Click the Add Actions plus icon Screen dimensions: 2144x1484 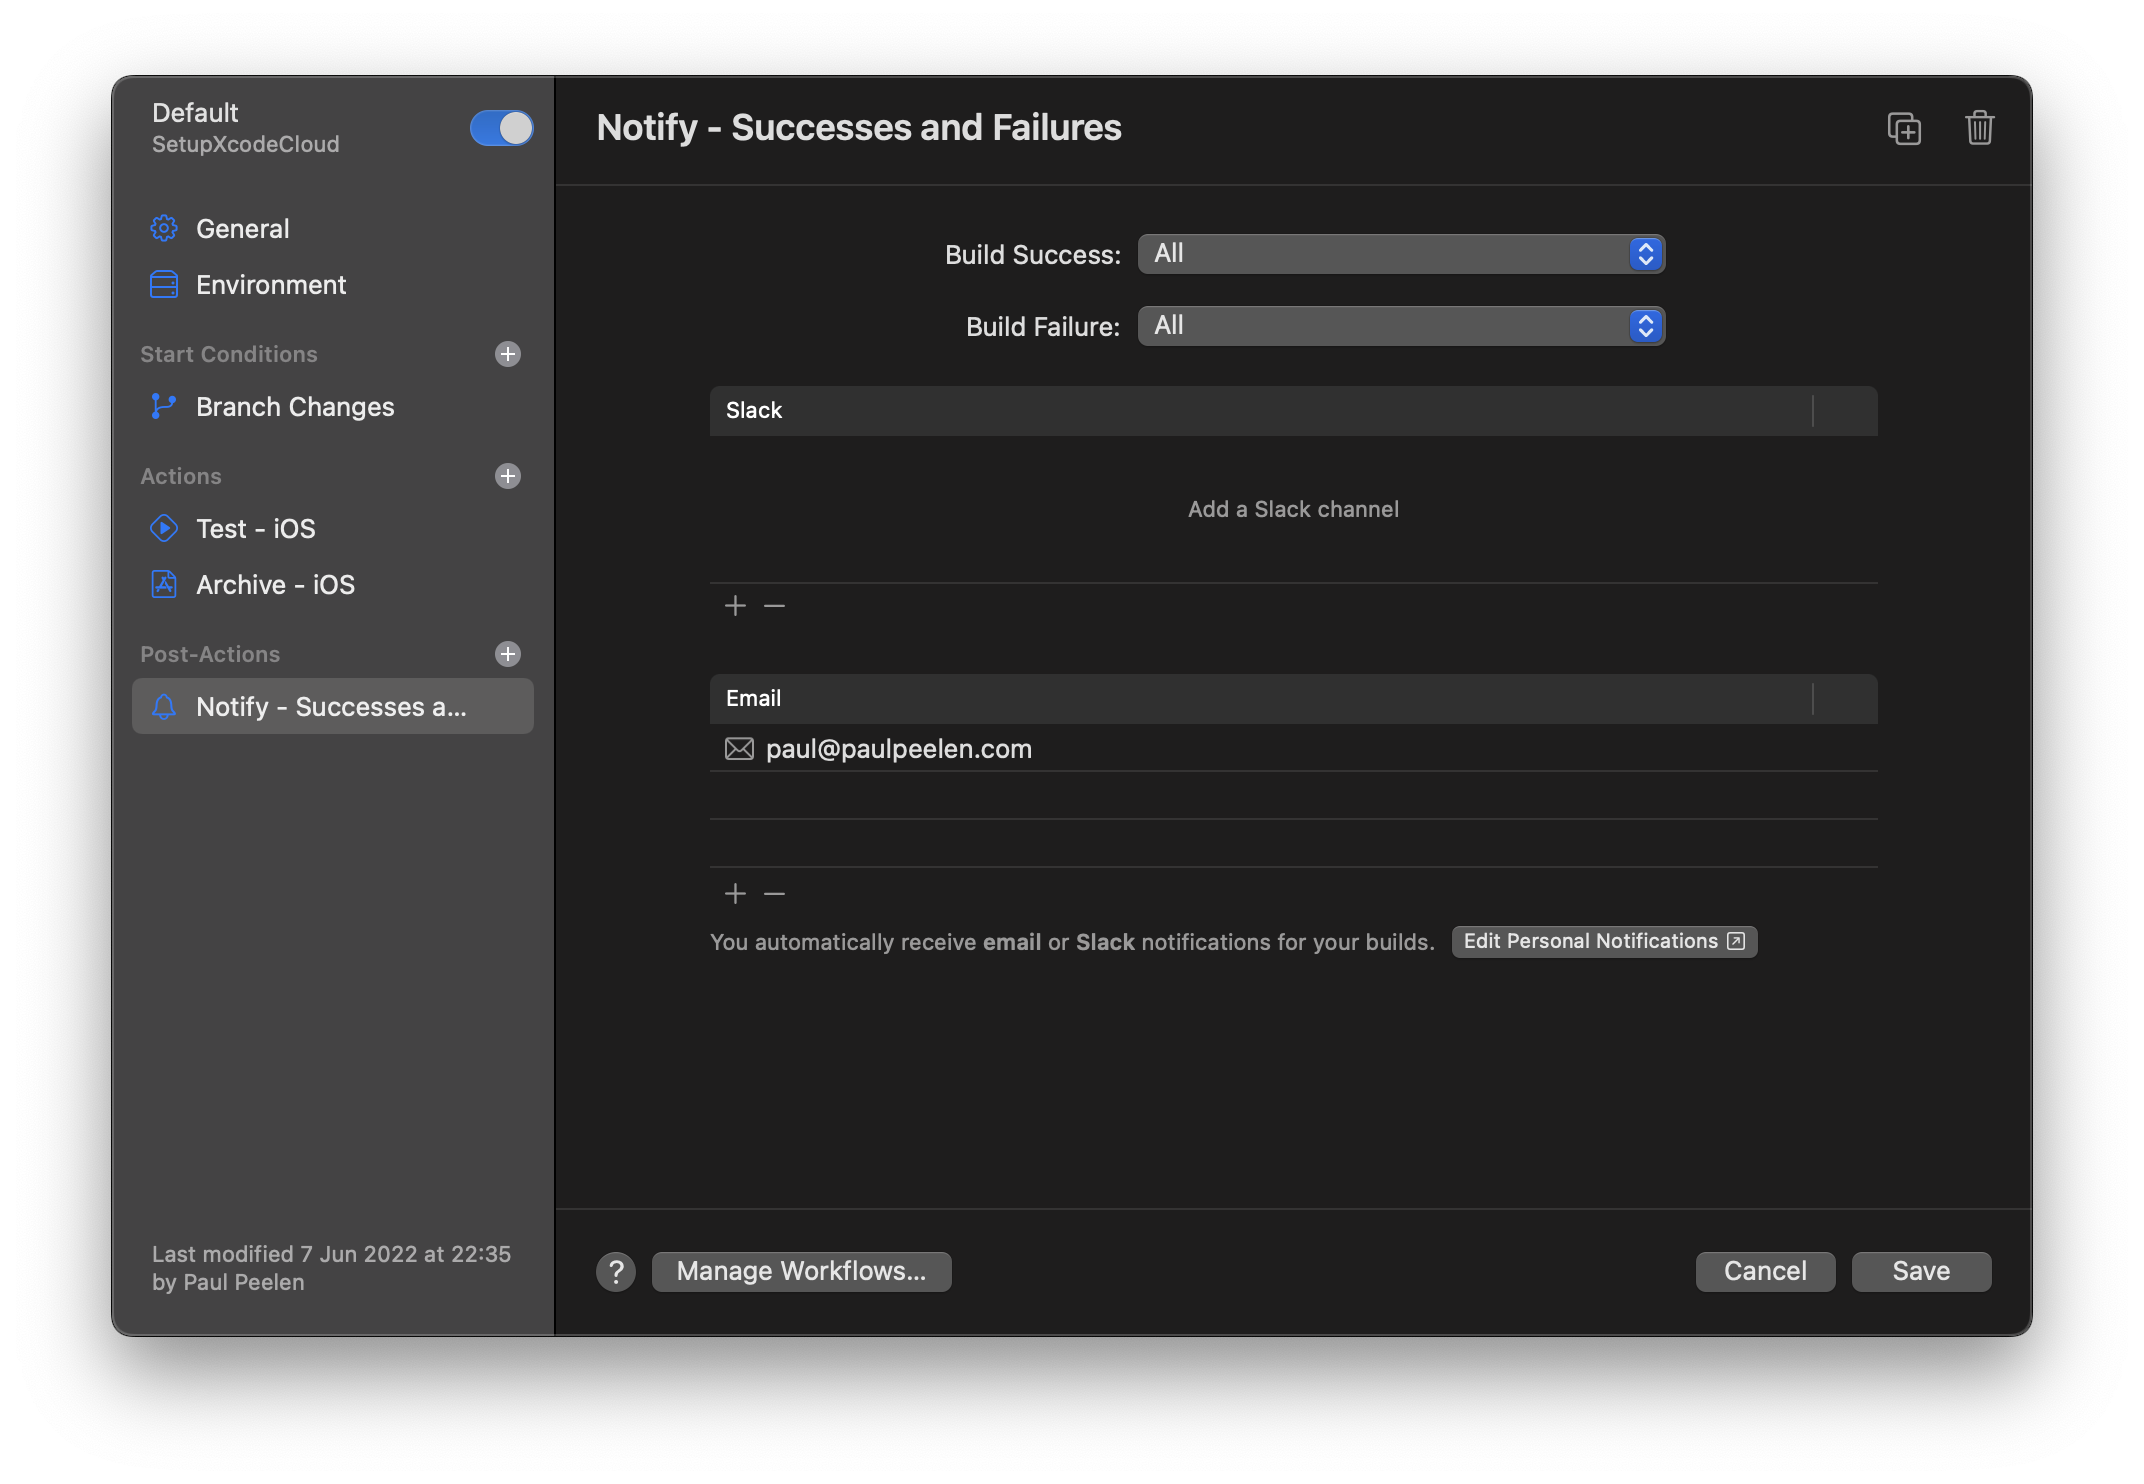[508, 476]
